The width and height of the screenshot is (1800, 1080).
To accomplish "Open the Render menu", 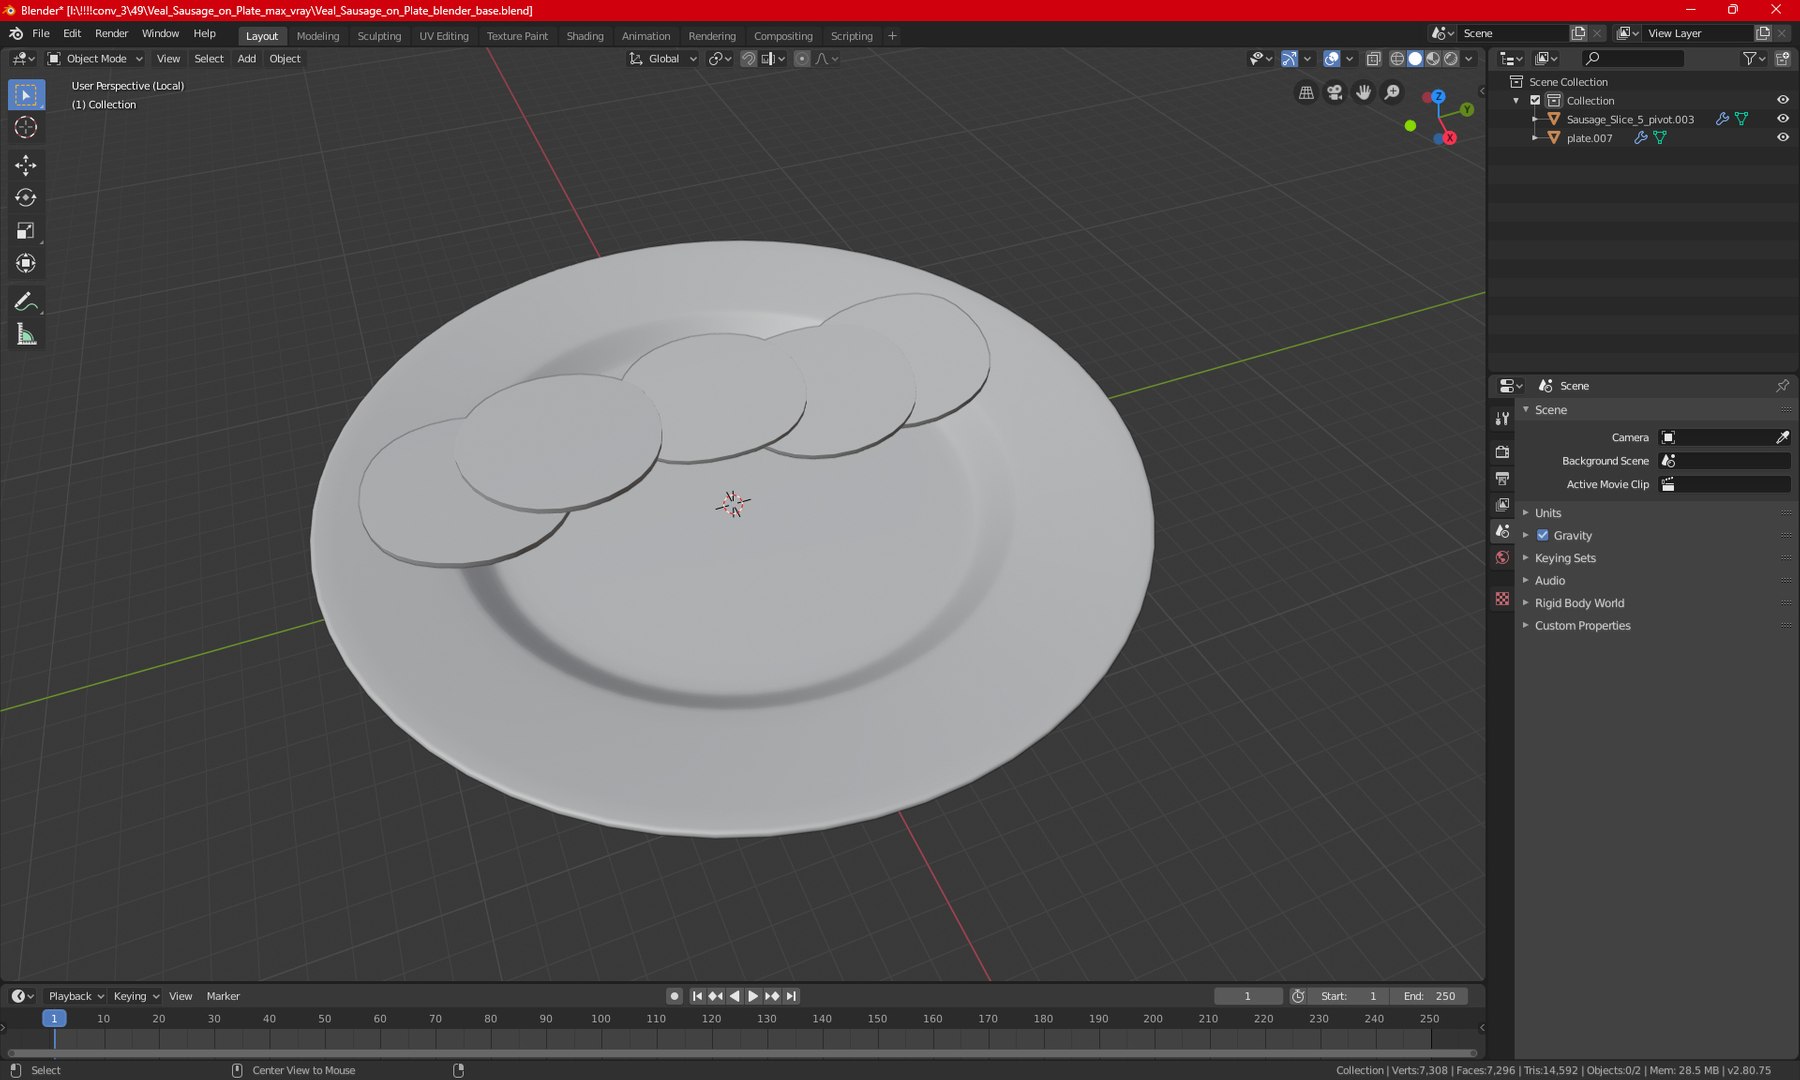I will [x=111, y=34].
